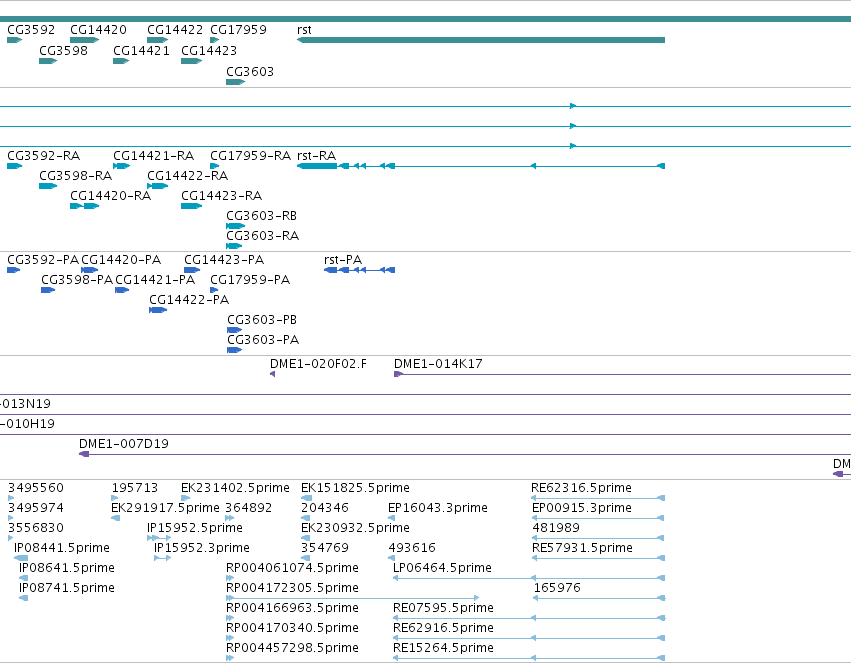Select gene CG14422 in the top track
Screen dimensions: 851x663
pos(157,40)
